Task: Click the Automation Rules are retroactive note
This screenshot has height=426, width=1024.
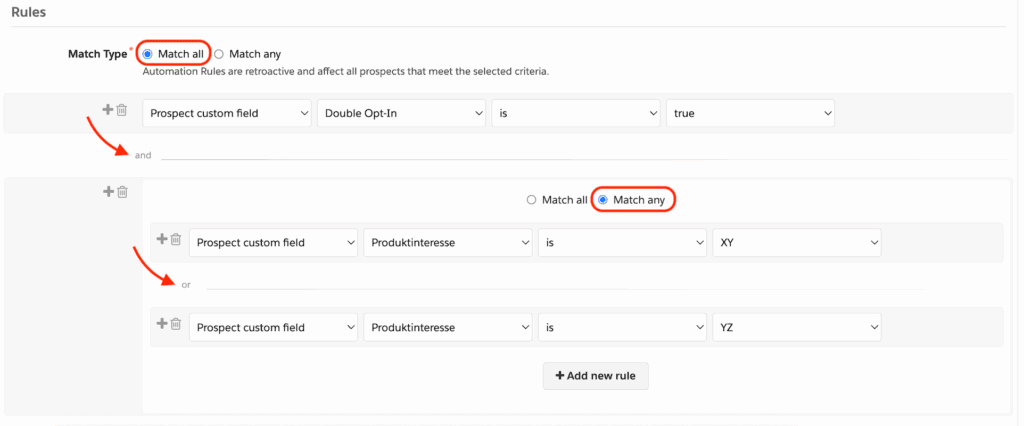Action: pos(345,71)
